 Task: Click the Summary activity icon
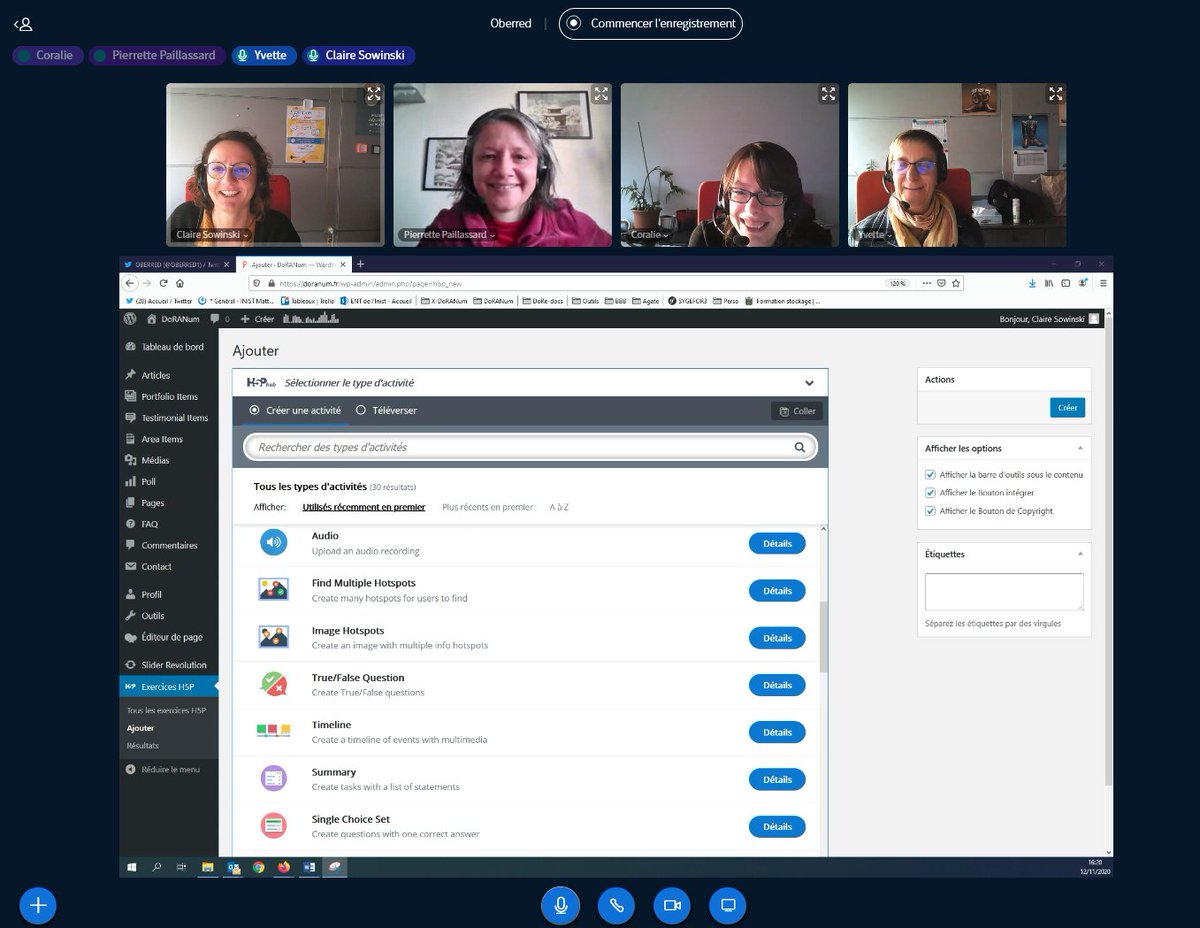coord(273,777)
